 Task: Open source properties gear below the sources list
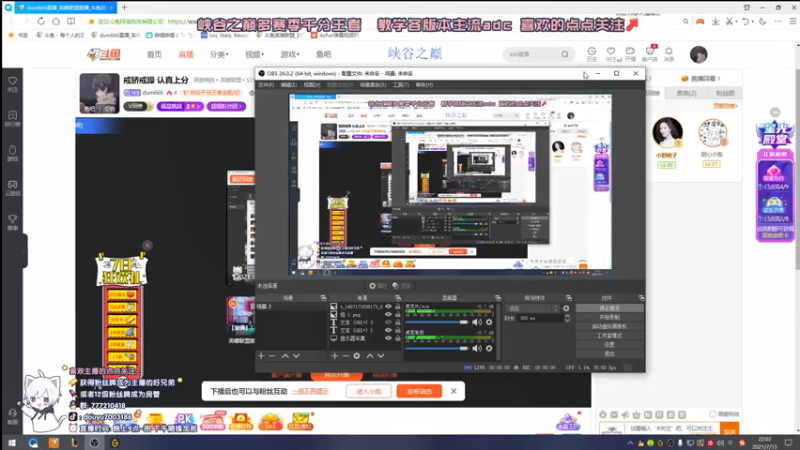(357, 356)
